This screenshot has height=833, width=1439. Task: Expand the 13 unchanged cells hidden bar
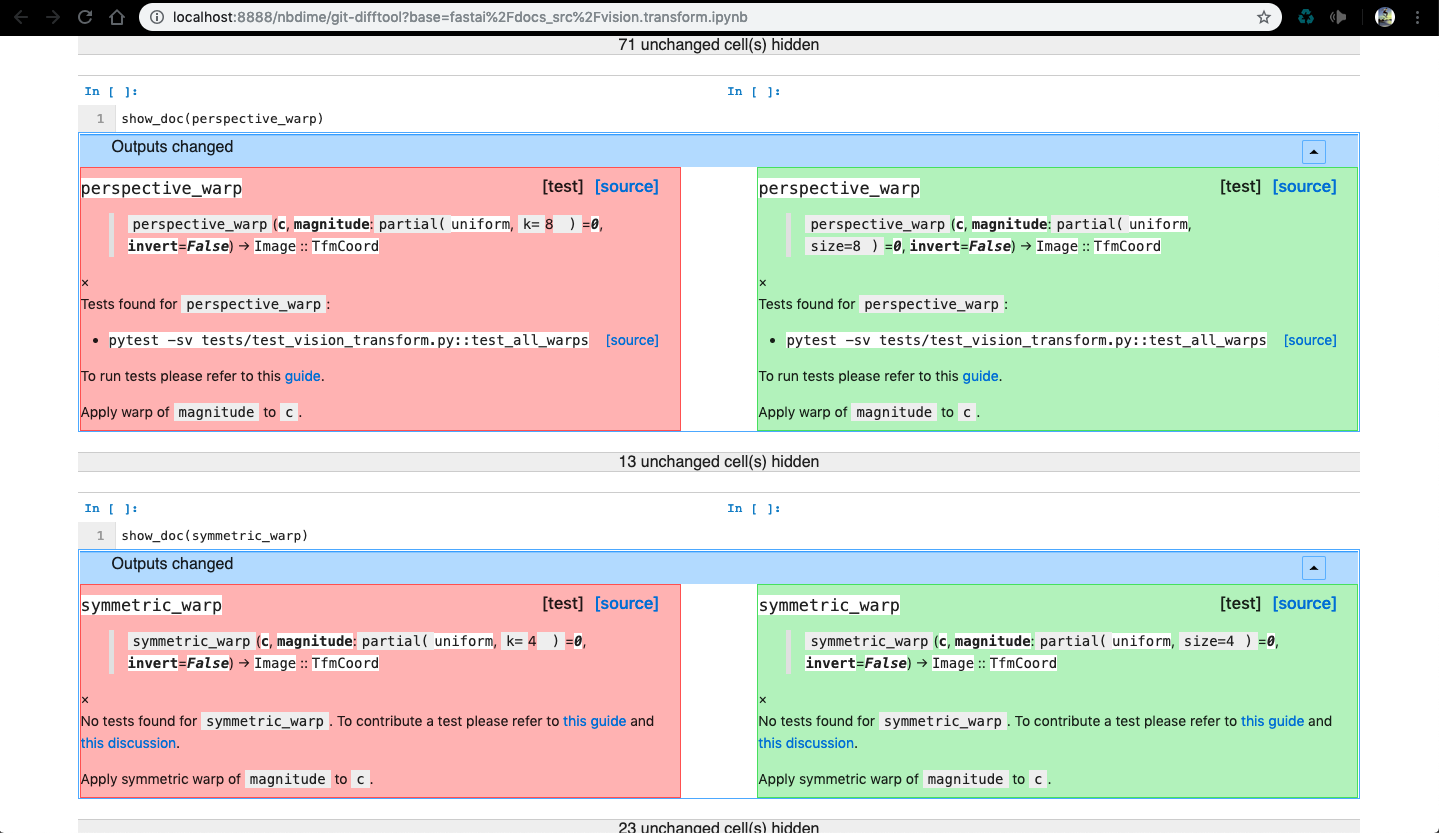tap(719, 461)
